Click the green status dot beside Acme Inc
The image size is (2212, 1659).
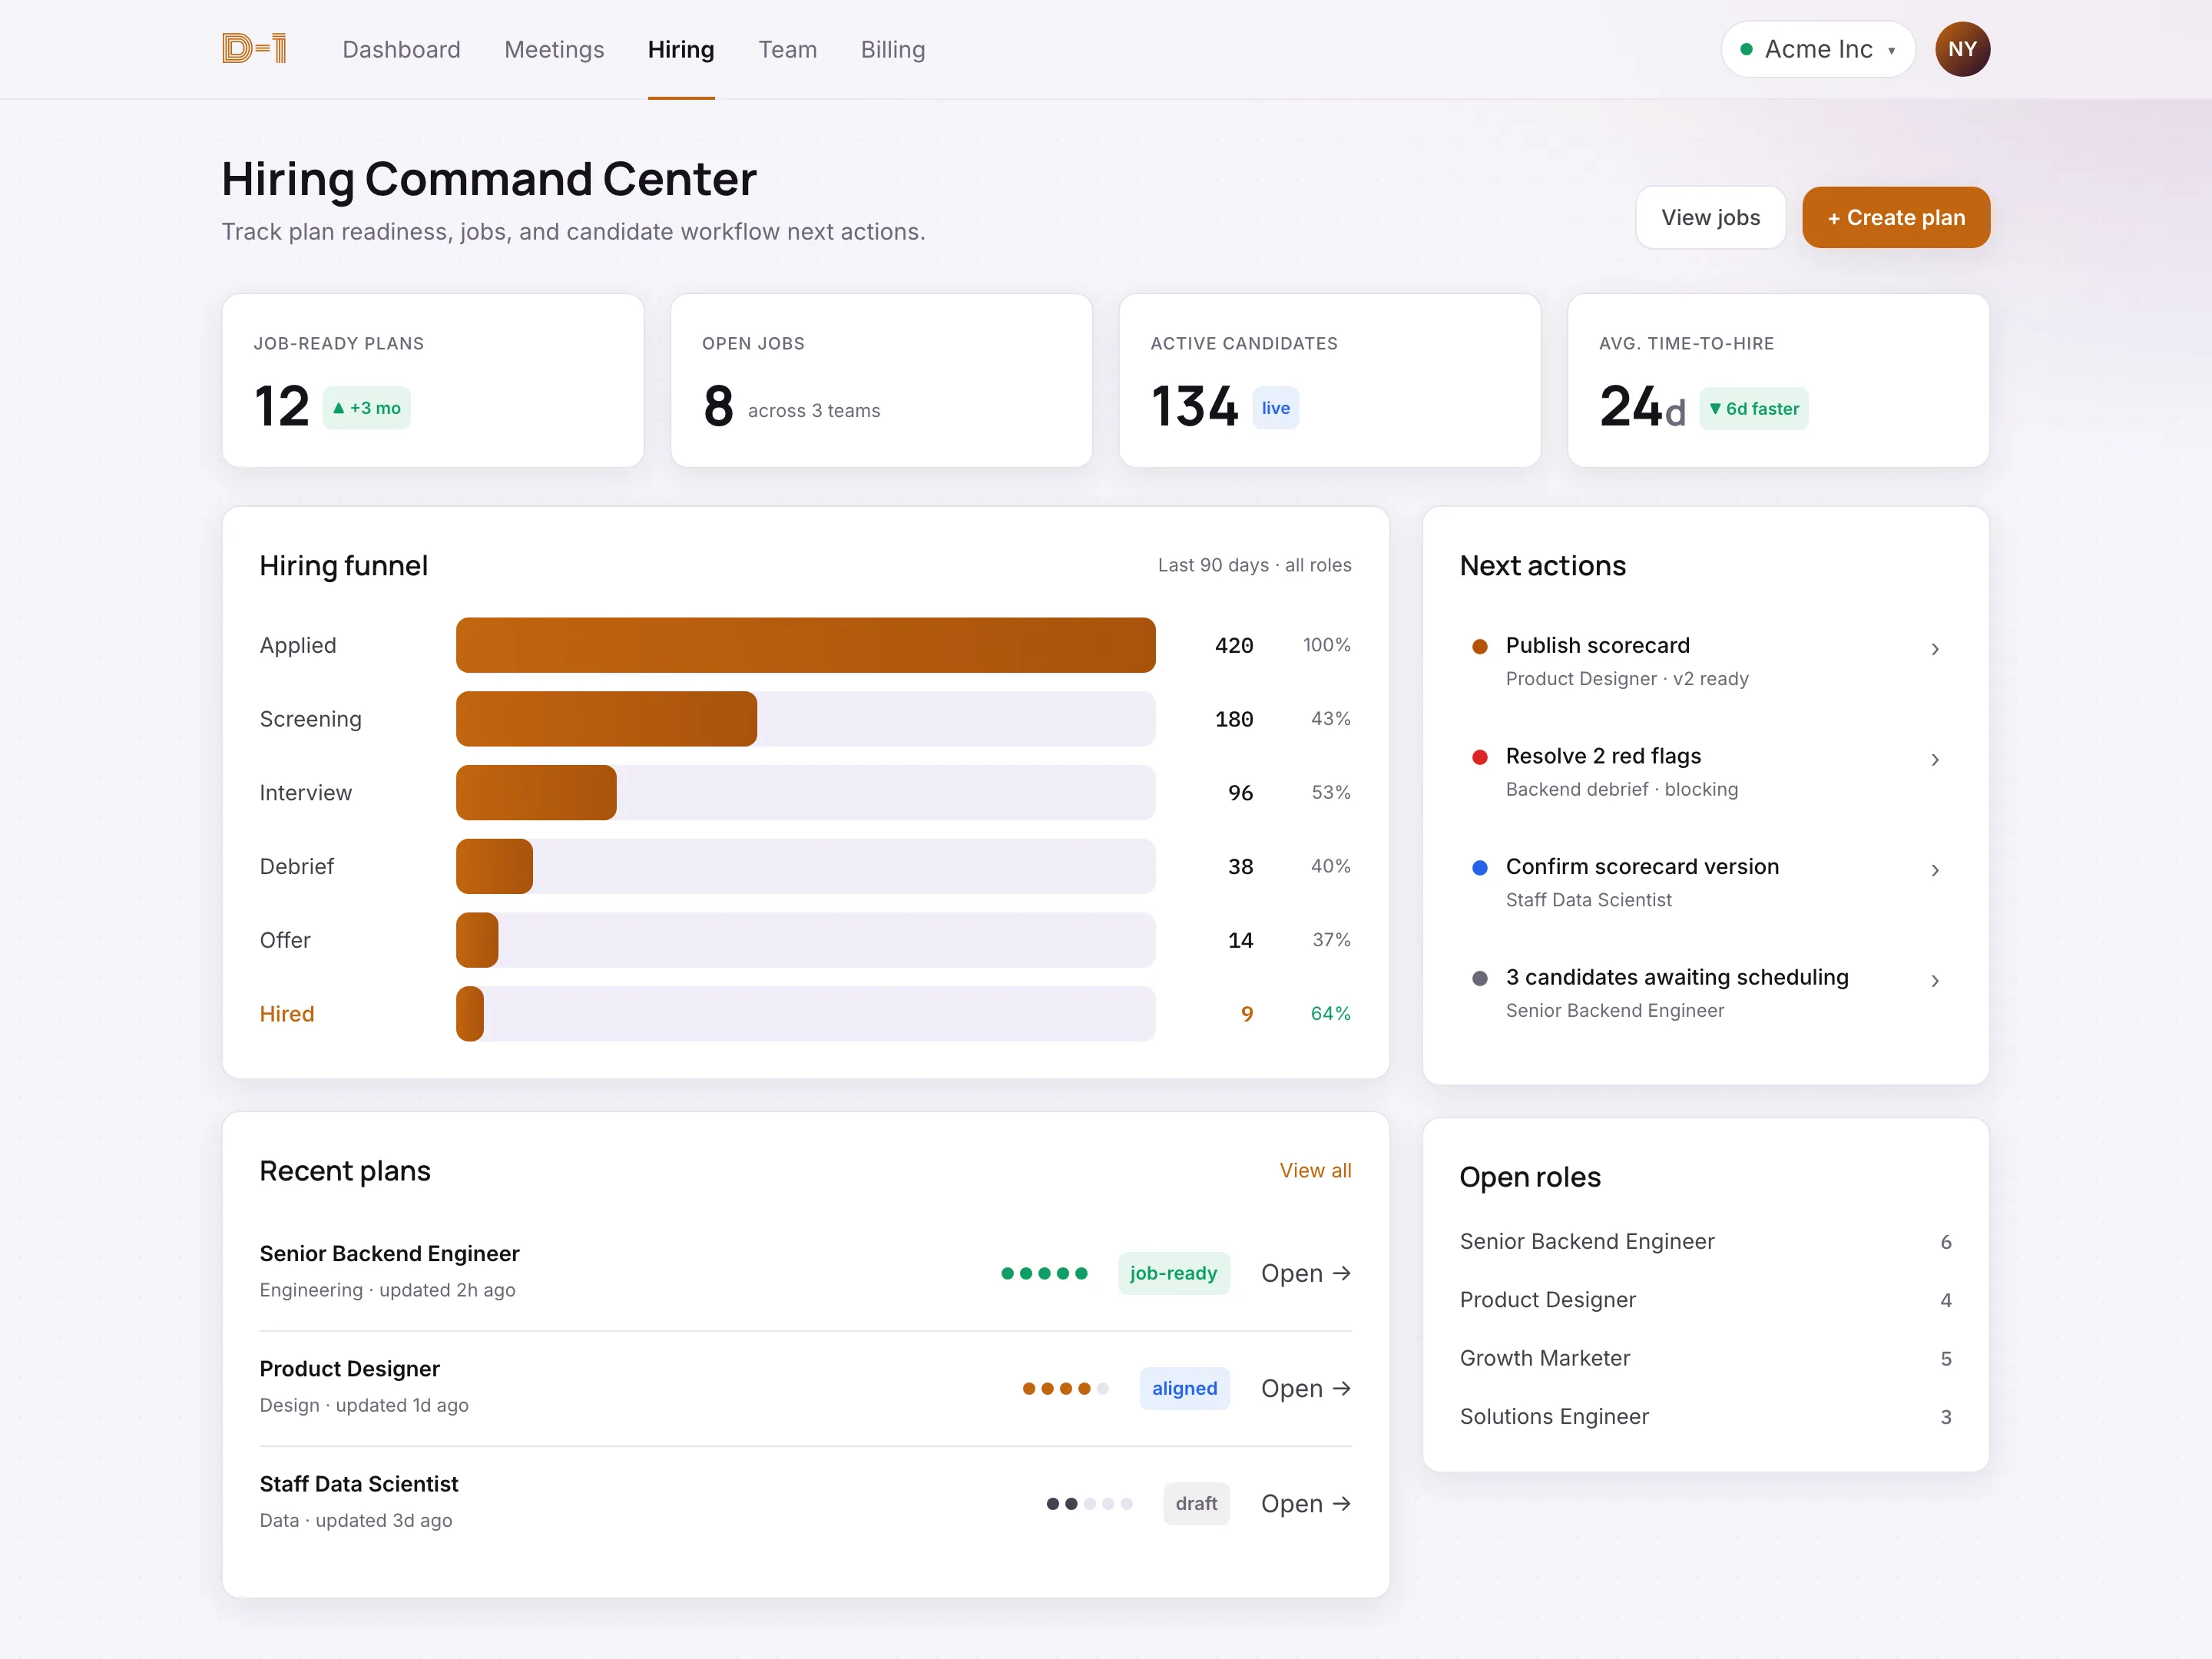pos(1746,49)
